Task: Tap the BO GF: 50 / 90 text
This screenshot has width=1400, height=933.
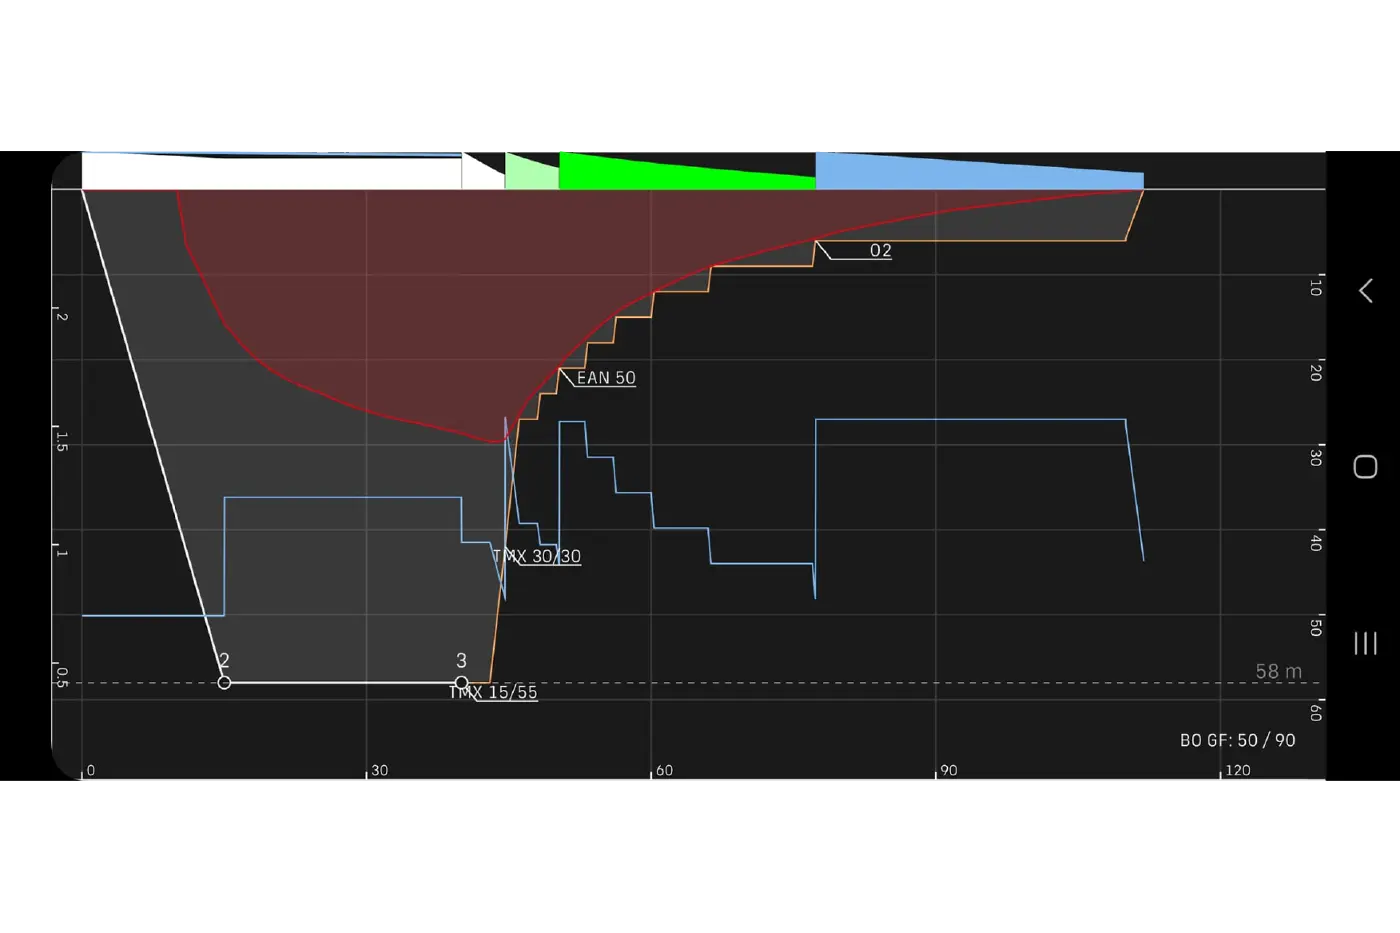Action: coord(1237,740)
